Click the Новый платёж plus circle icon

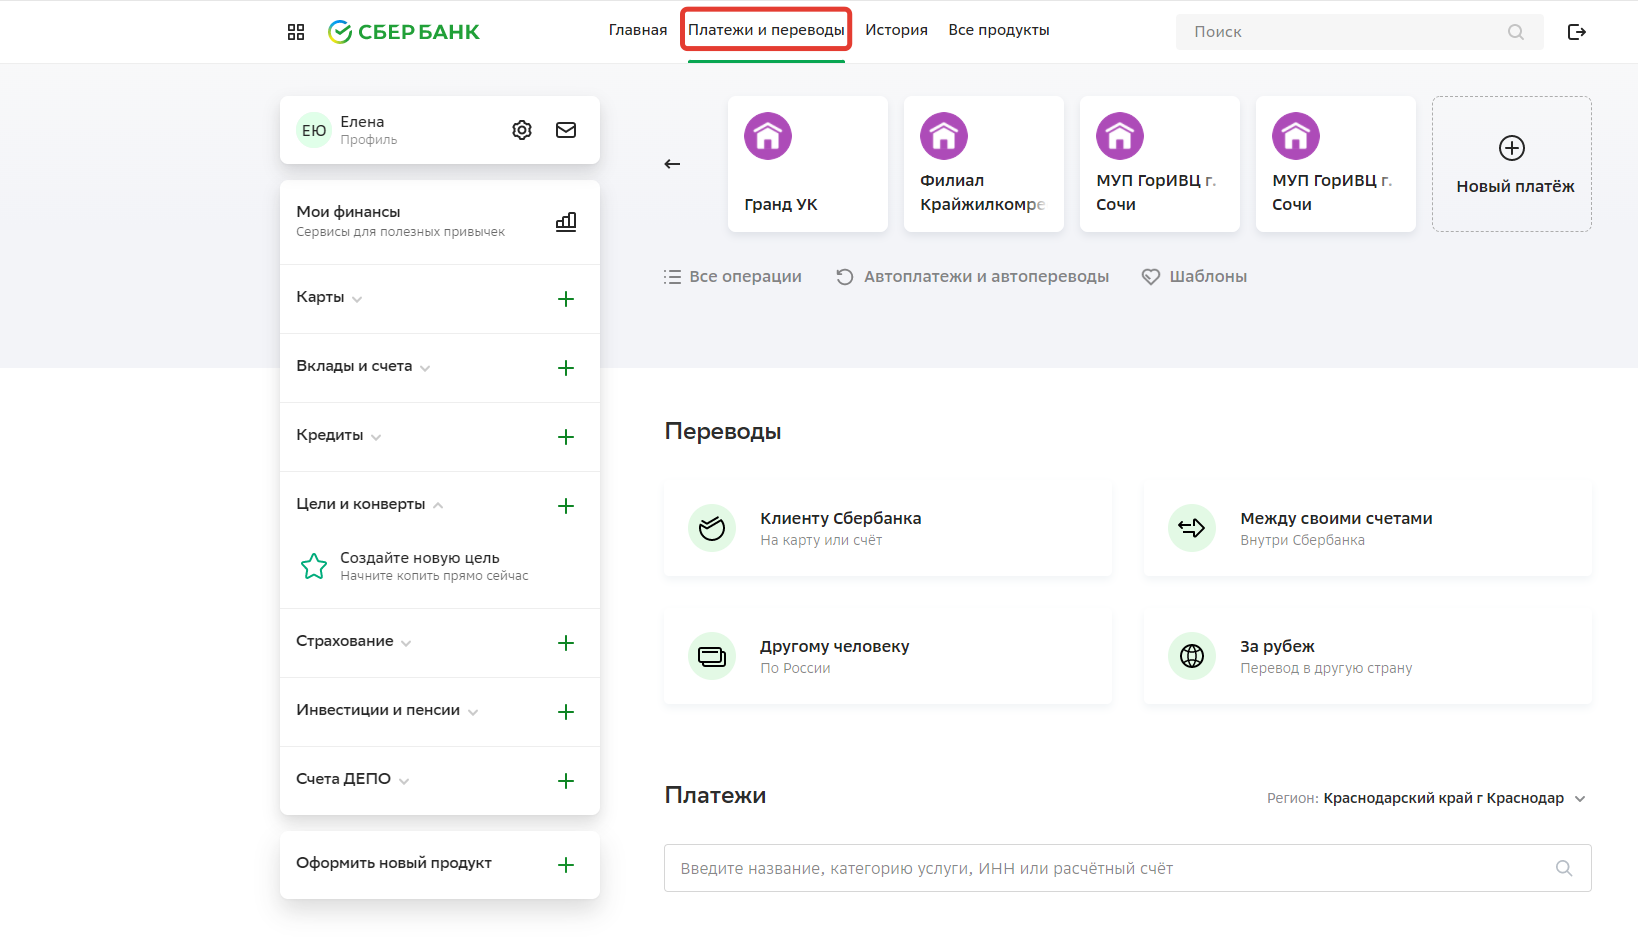1512,148
